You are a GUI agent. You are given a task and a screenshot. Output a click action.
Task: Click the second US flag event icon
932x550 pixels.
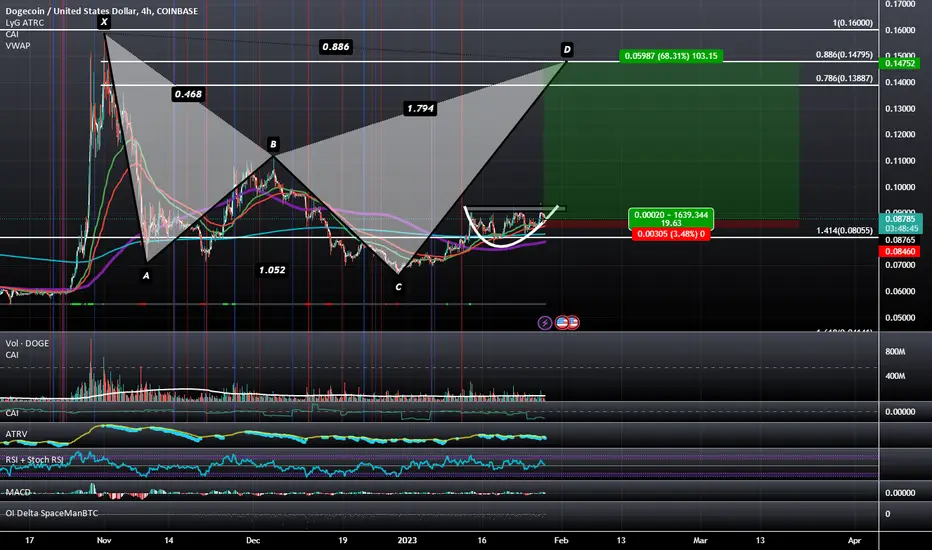pos(574,323)
